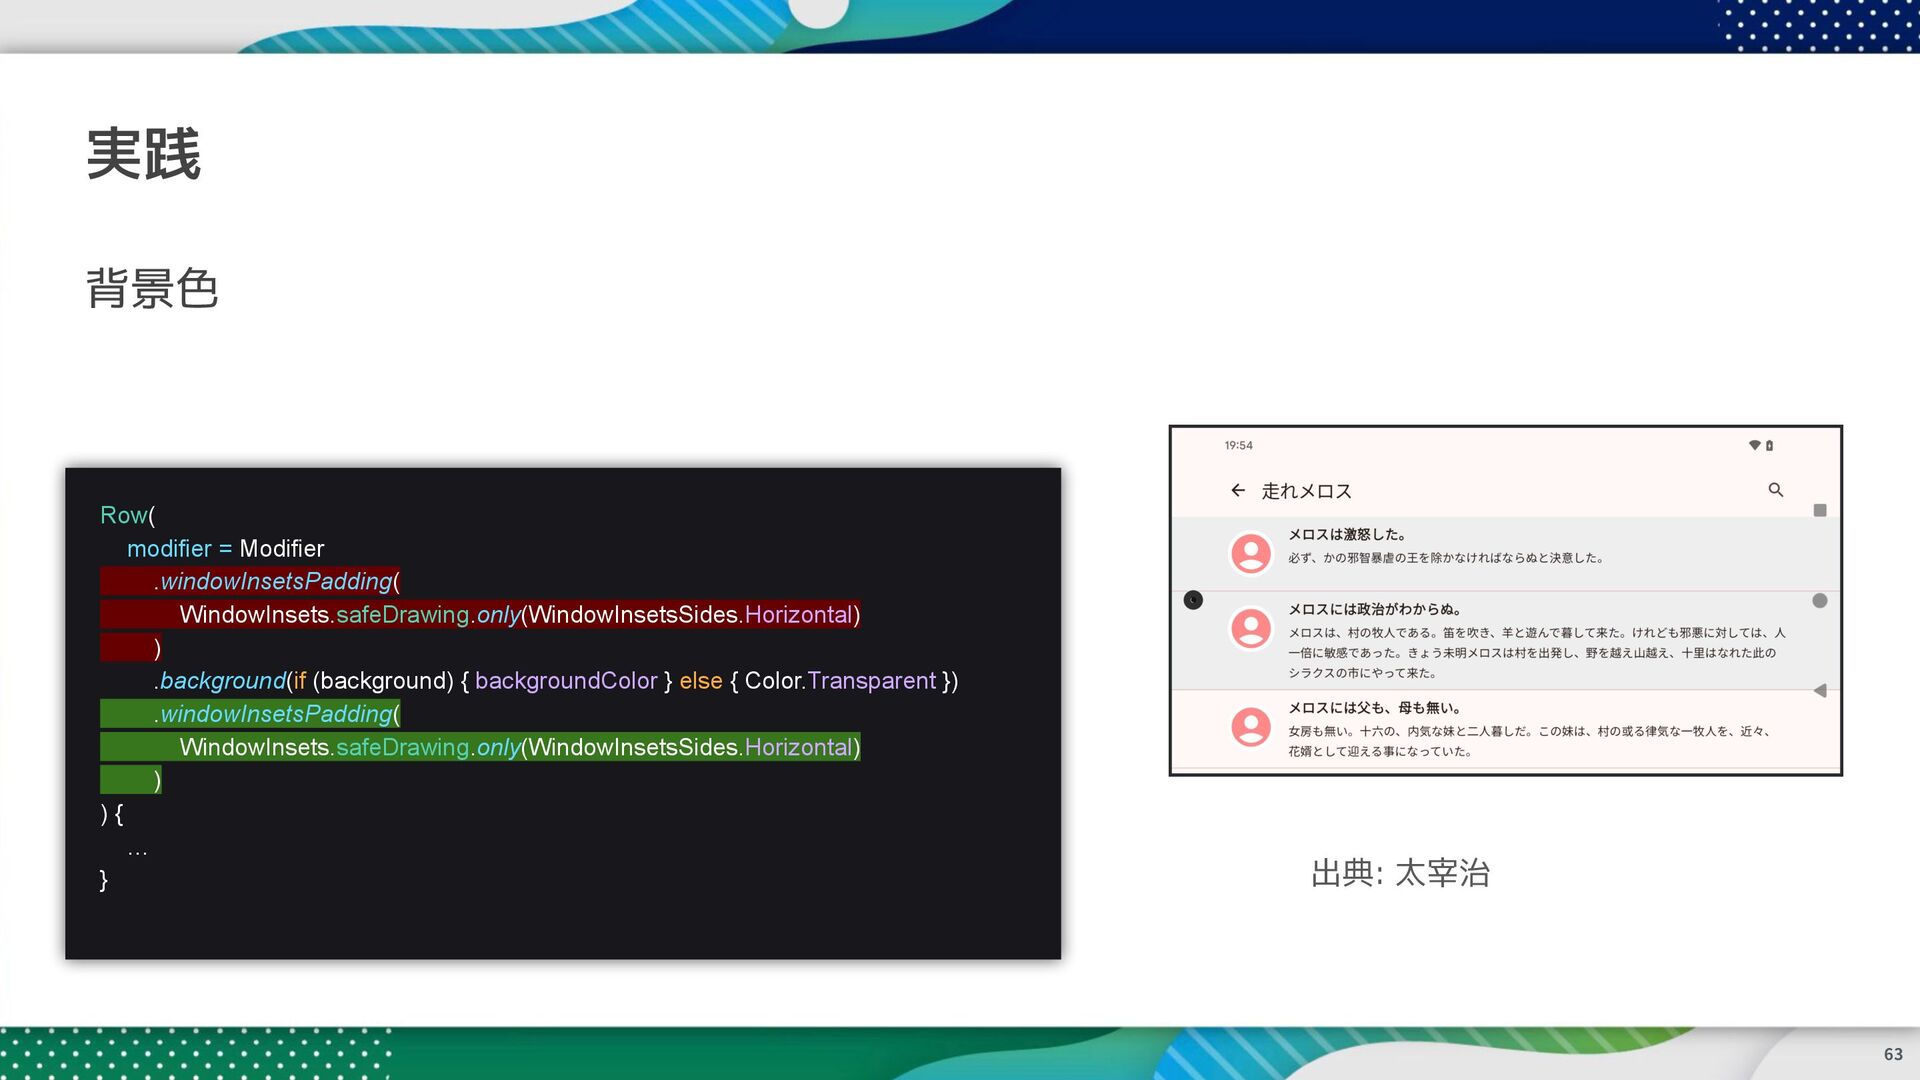The image size is (1920, 1080).
Task: Tap the front camera cutout dot
Action: 1193,600
